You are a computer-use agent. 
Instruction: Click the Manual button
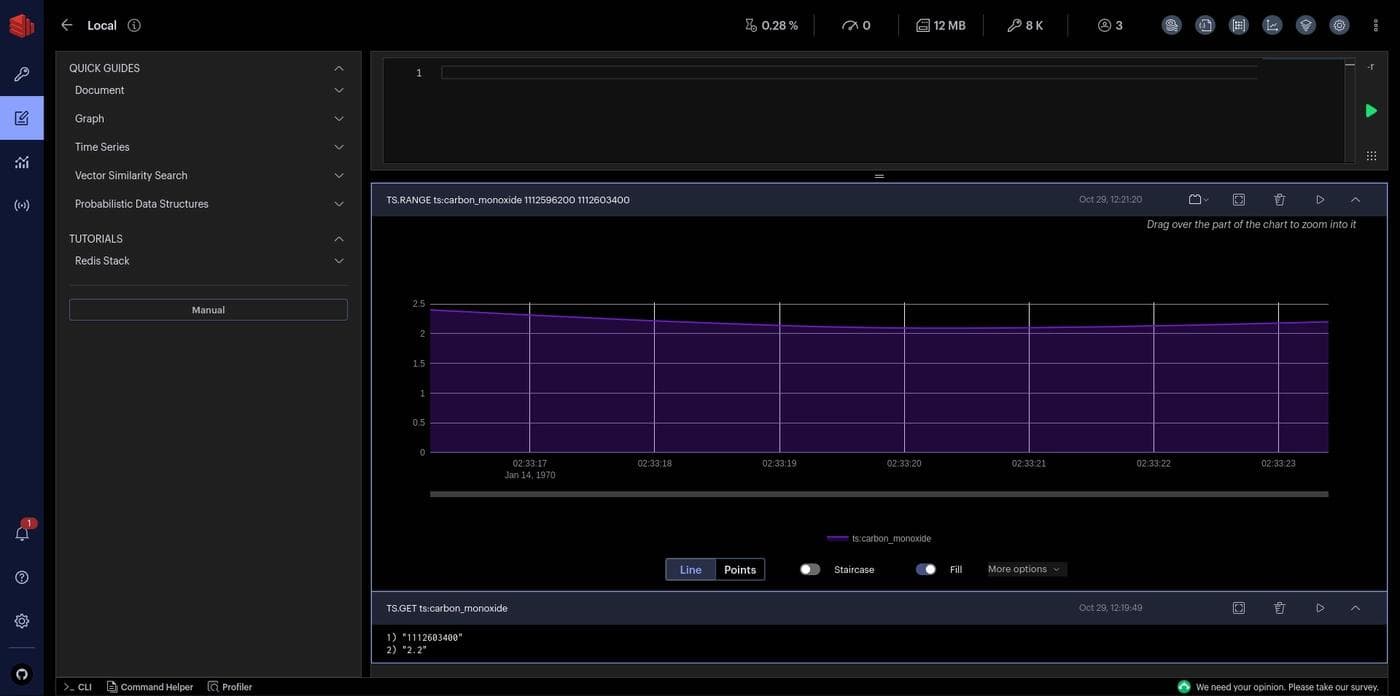pyautogui.click(x=208, y=310)
